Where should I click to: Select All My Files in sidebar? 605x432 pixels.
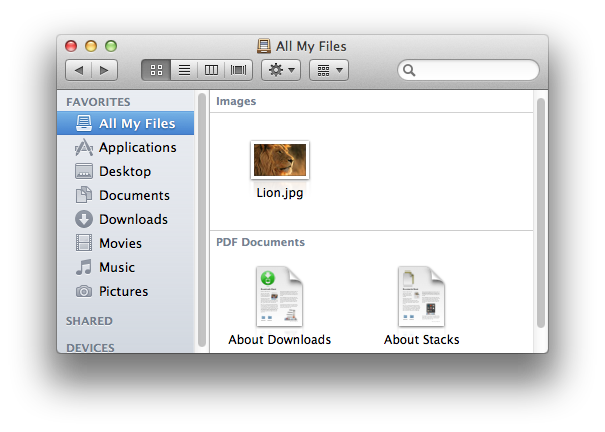(125, 123)
